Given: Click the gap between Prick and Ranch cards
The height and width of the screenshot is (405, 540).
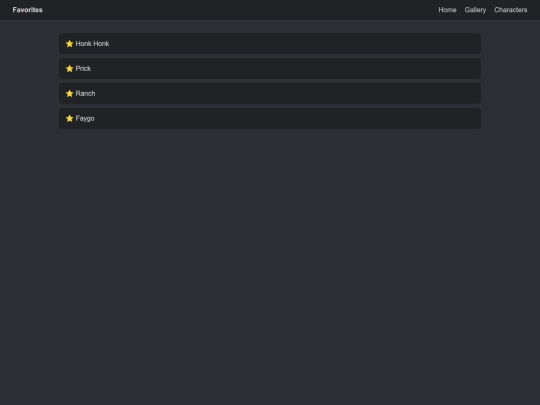Looking at the screenshot, I should click(270, 81).
